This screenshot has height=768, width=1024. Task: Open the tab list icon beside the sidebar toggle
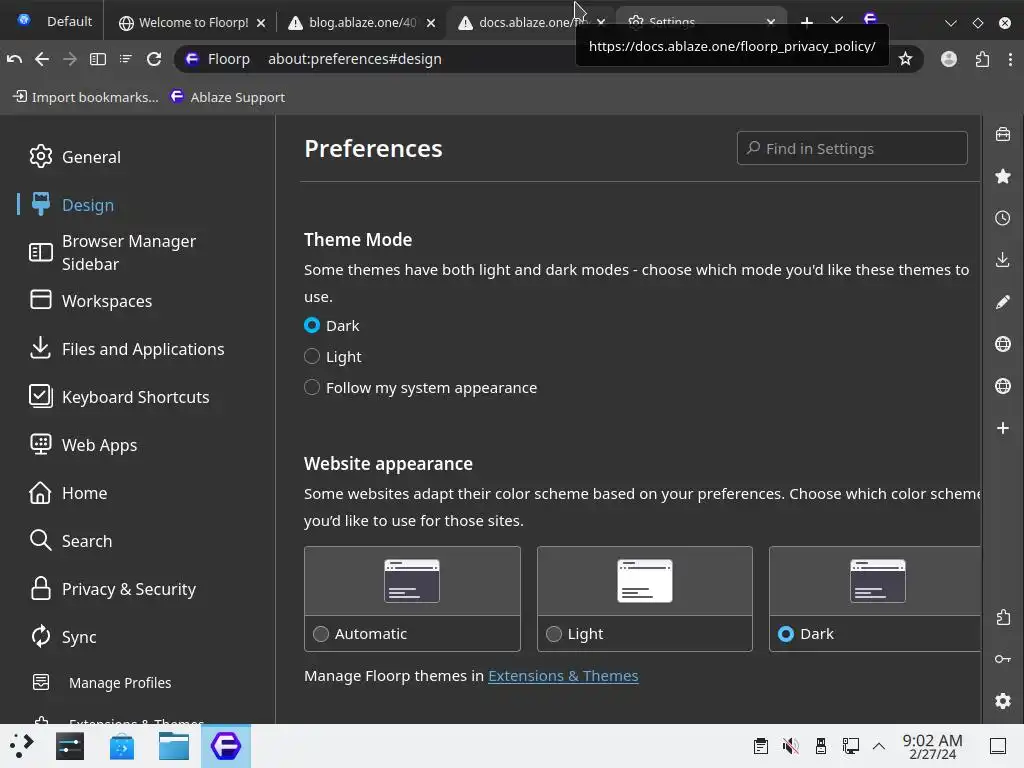(x=126, y=59)
